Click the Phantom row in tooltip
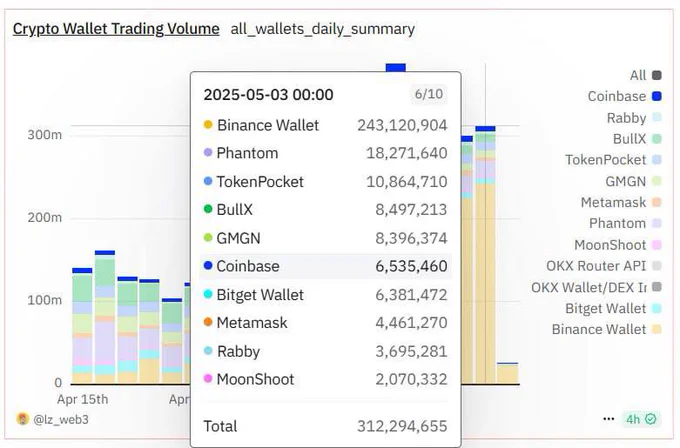 [325, 153]
